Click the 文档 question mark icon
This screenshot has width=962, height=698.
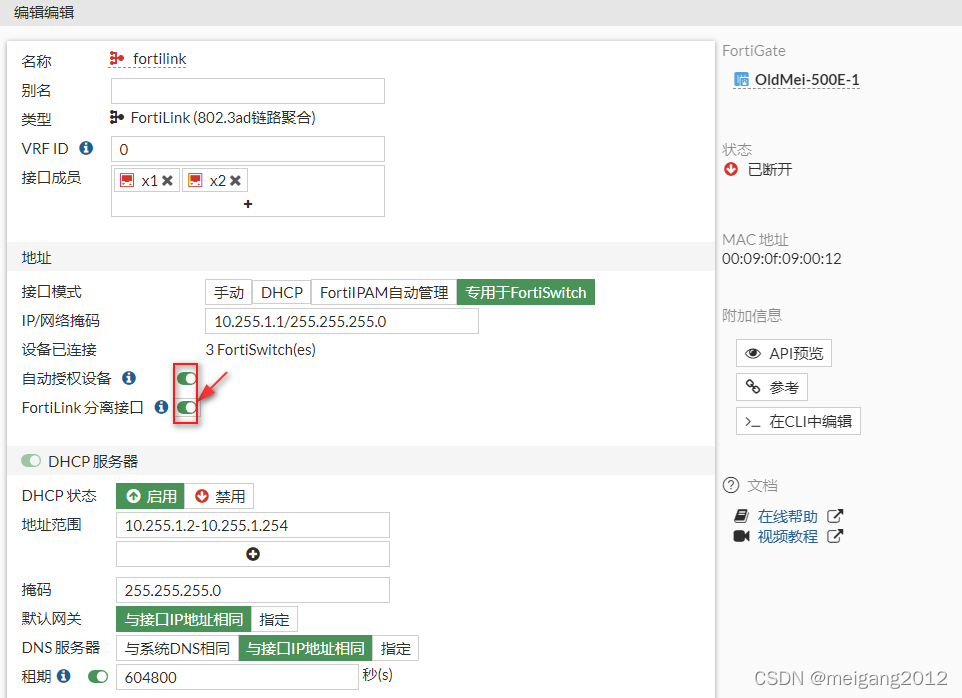(x=731, y=485)
